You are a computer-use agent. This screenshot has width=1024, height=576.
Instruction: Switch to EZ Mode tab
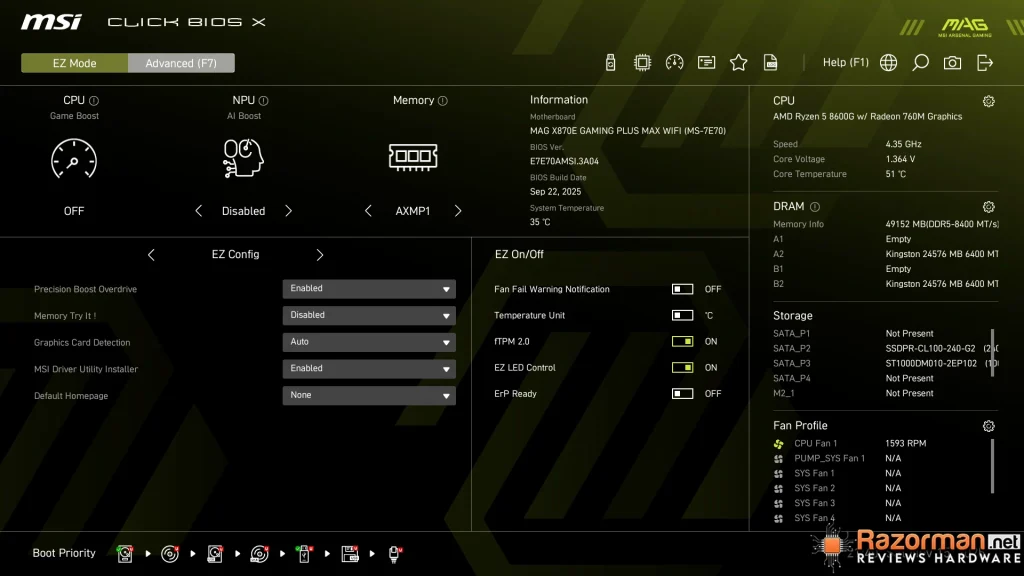coord(74,63)
